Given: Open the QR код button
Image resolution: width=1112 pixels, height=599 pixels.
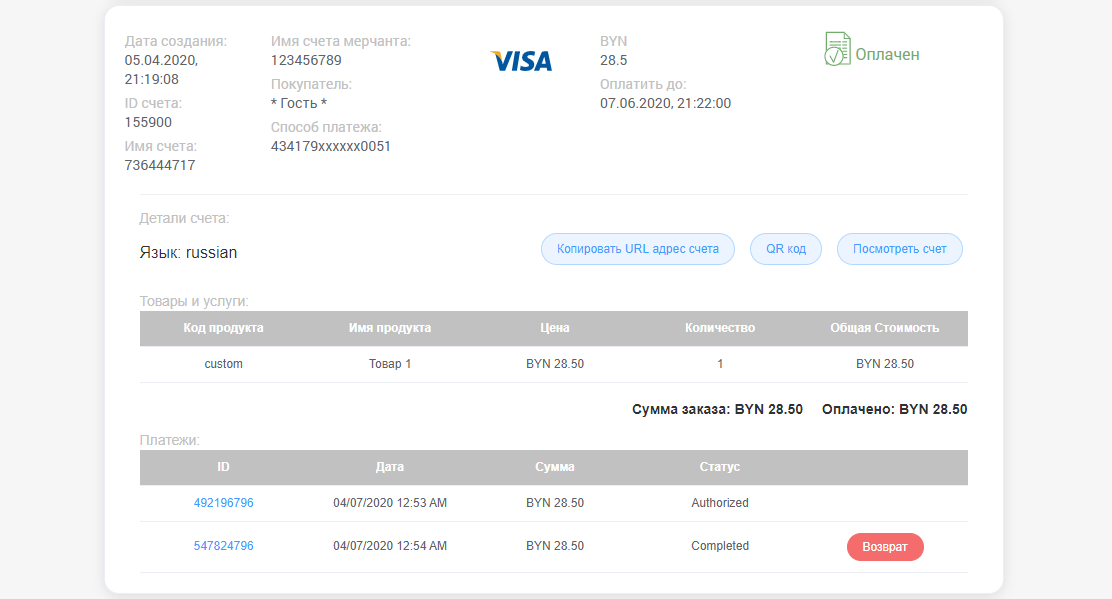Looking at the screenshot, I should tap(785, 249).
